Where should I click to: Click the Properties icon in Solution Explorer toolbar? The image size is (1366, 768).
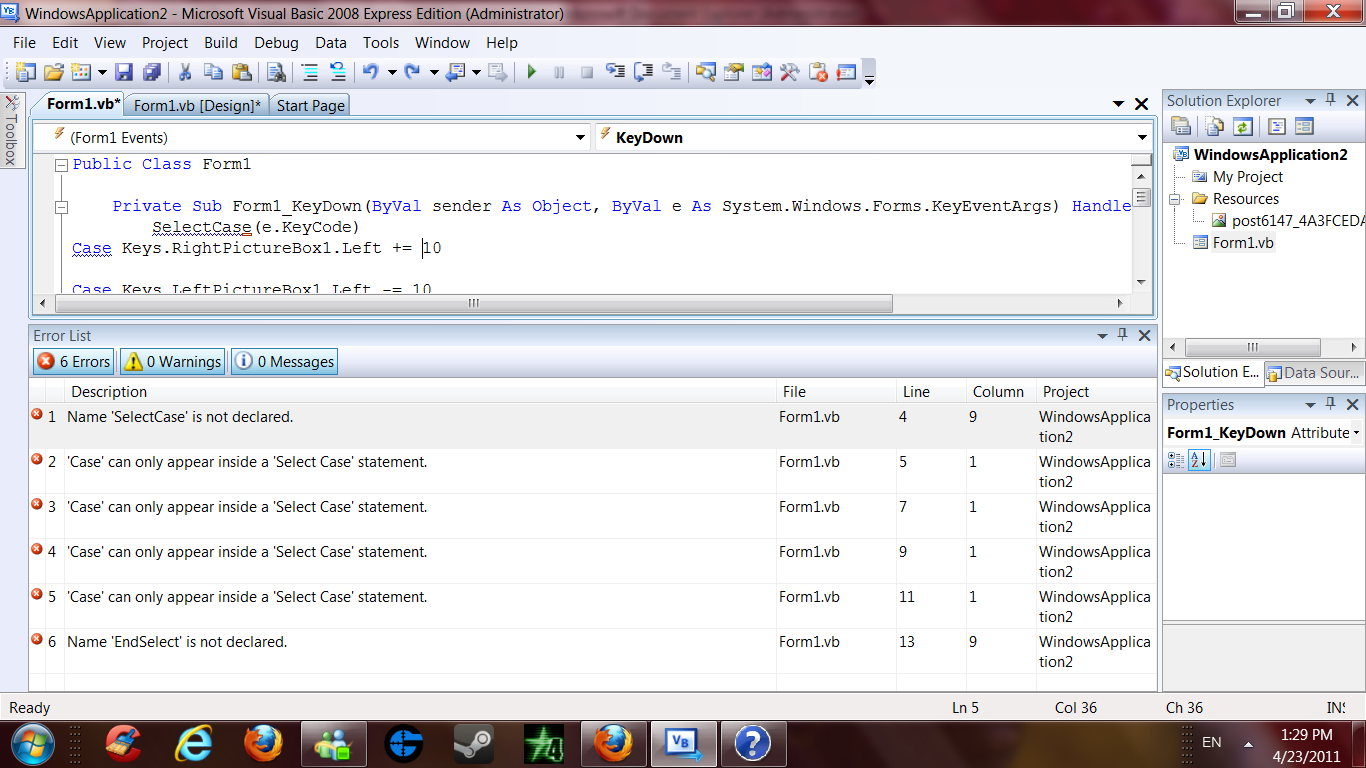pos(1181,126)
